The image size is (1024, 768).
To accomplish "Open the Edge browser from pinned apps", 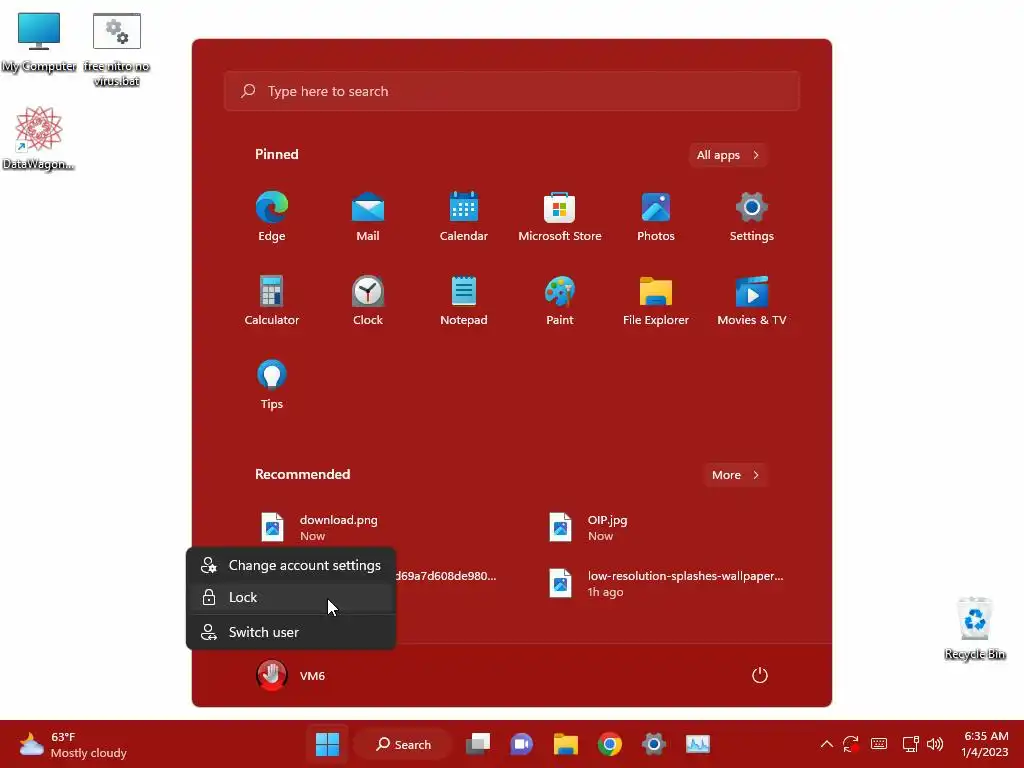I will coord(272,217).
